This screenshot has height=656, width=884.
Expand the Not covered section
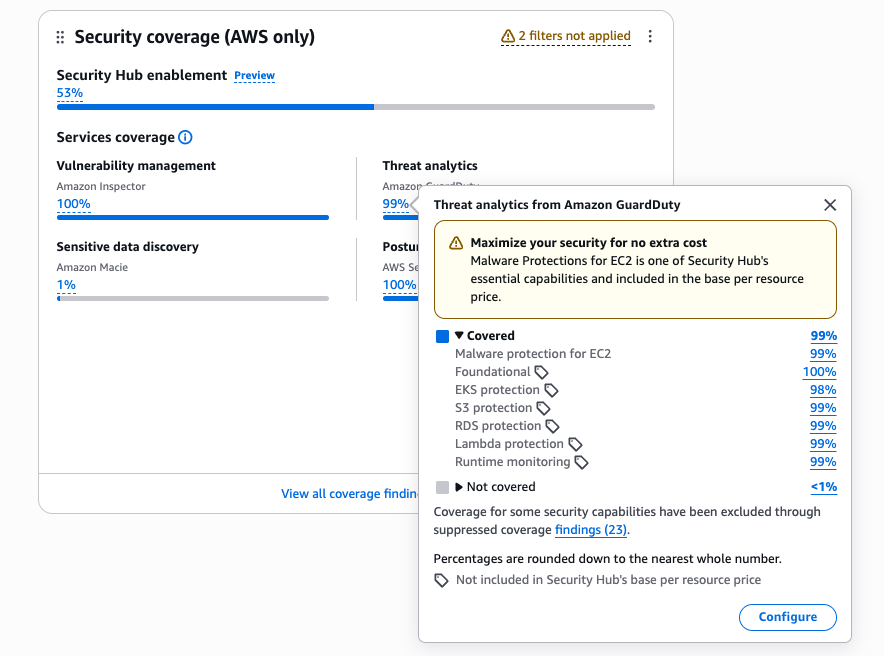(459, 487)
